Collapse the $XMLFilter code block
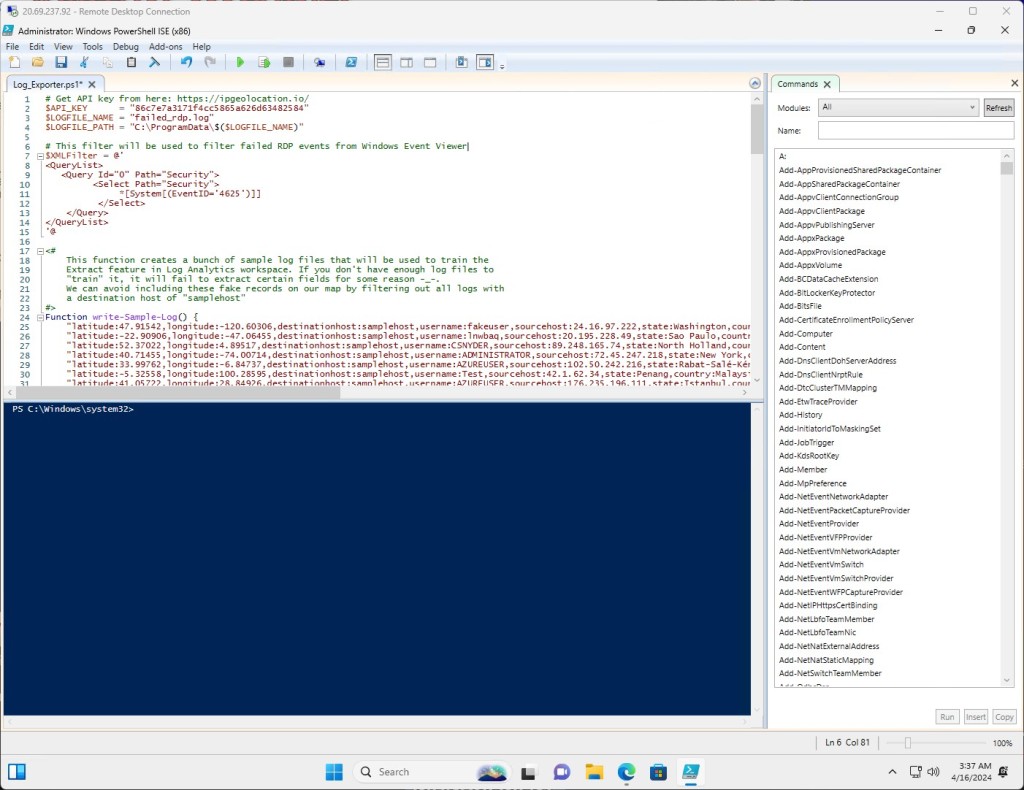This screenshot has width=1024, height=790. pyautogui.click(x=38, y=156)
